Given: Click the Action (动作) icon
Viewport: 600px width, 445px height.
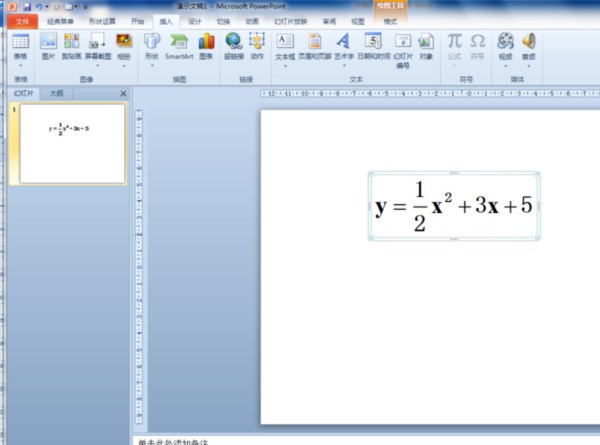Looking at the screenshot, I should 258,42.
